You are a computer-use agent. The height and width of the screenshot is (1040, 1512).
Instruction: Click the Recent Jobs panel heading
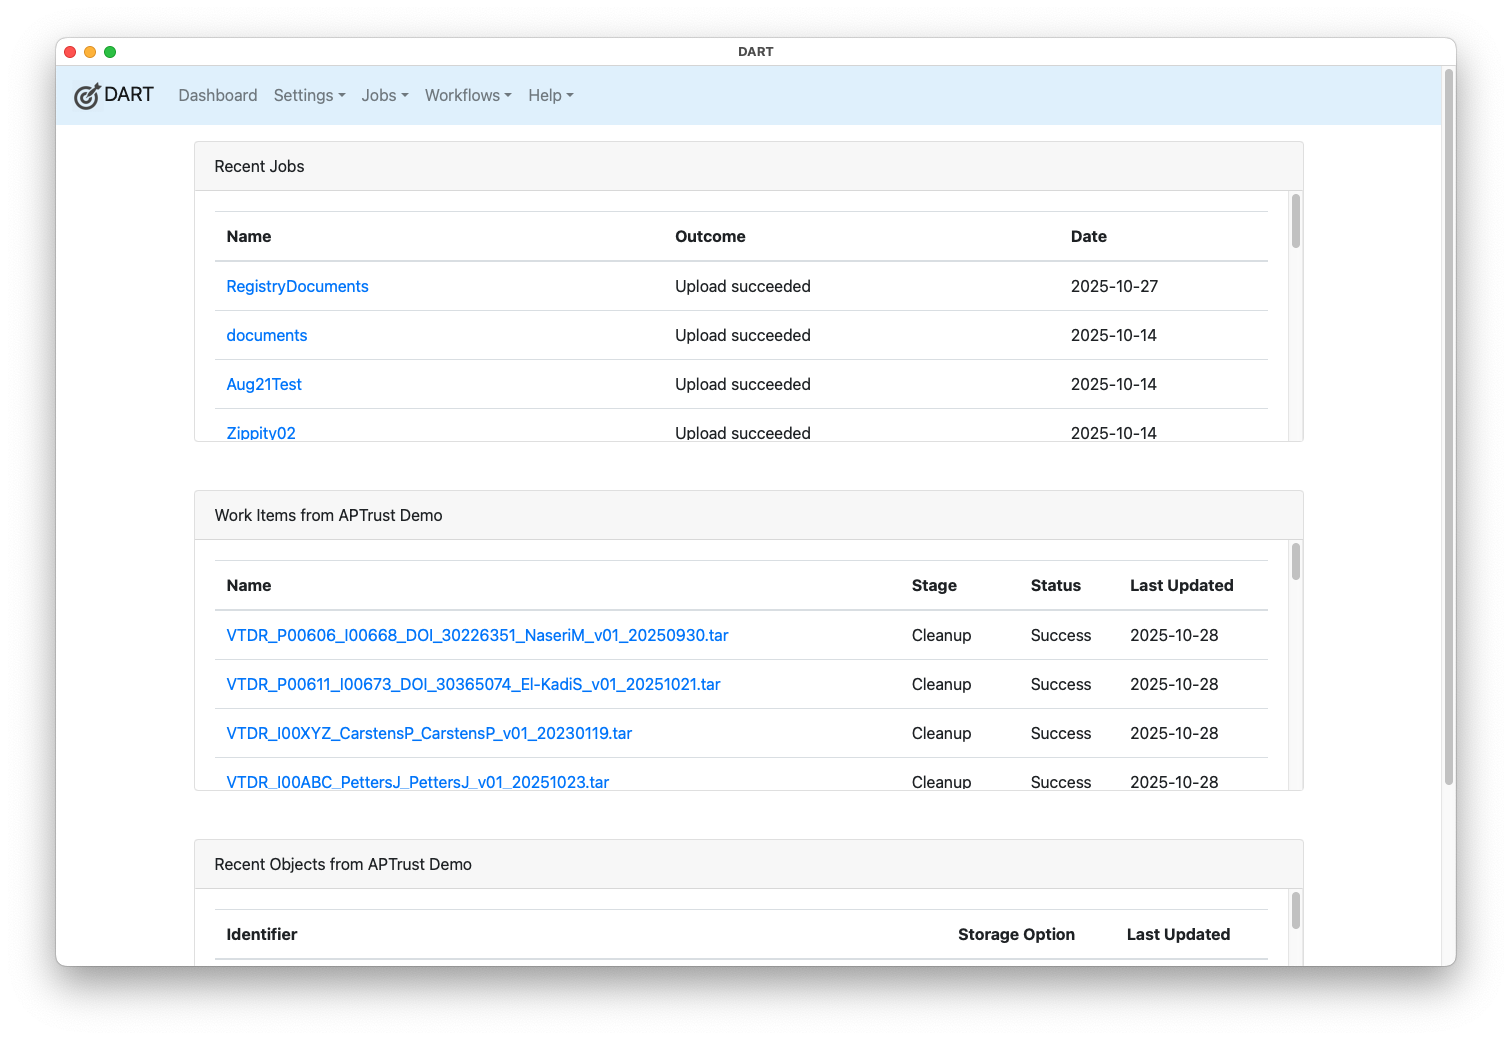259,166
